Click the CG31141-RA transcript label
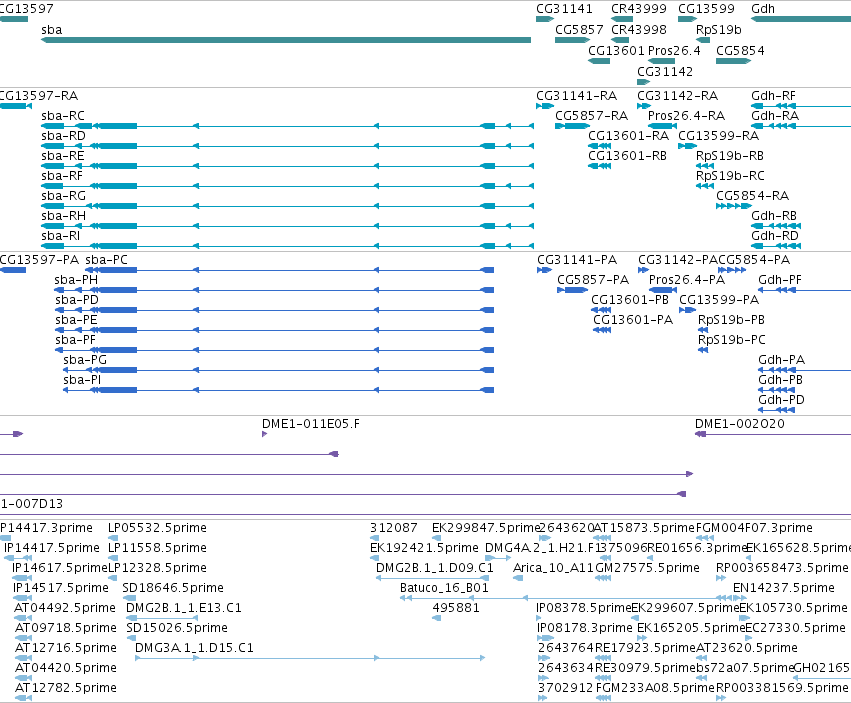The image size is (851, 703). point(576,96)
